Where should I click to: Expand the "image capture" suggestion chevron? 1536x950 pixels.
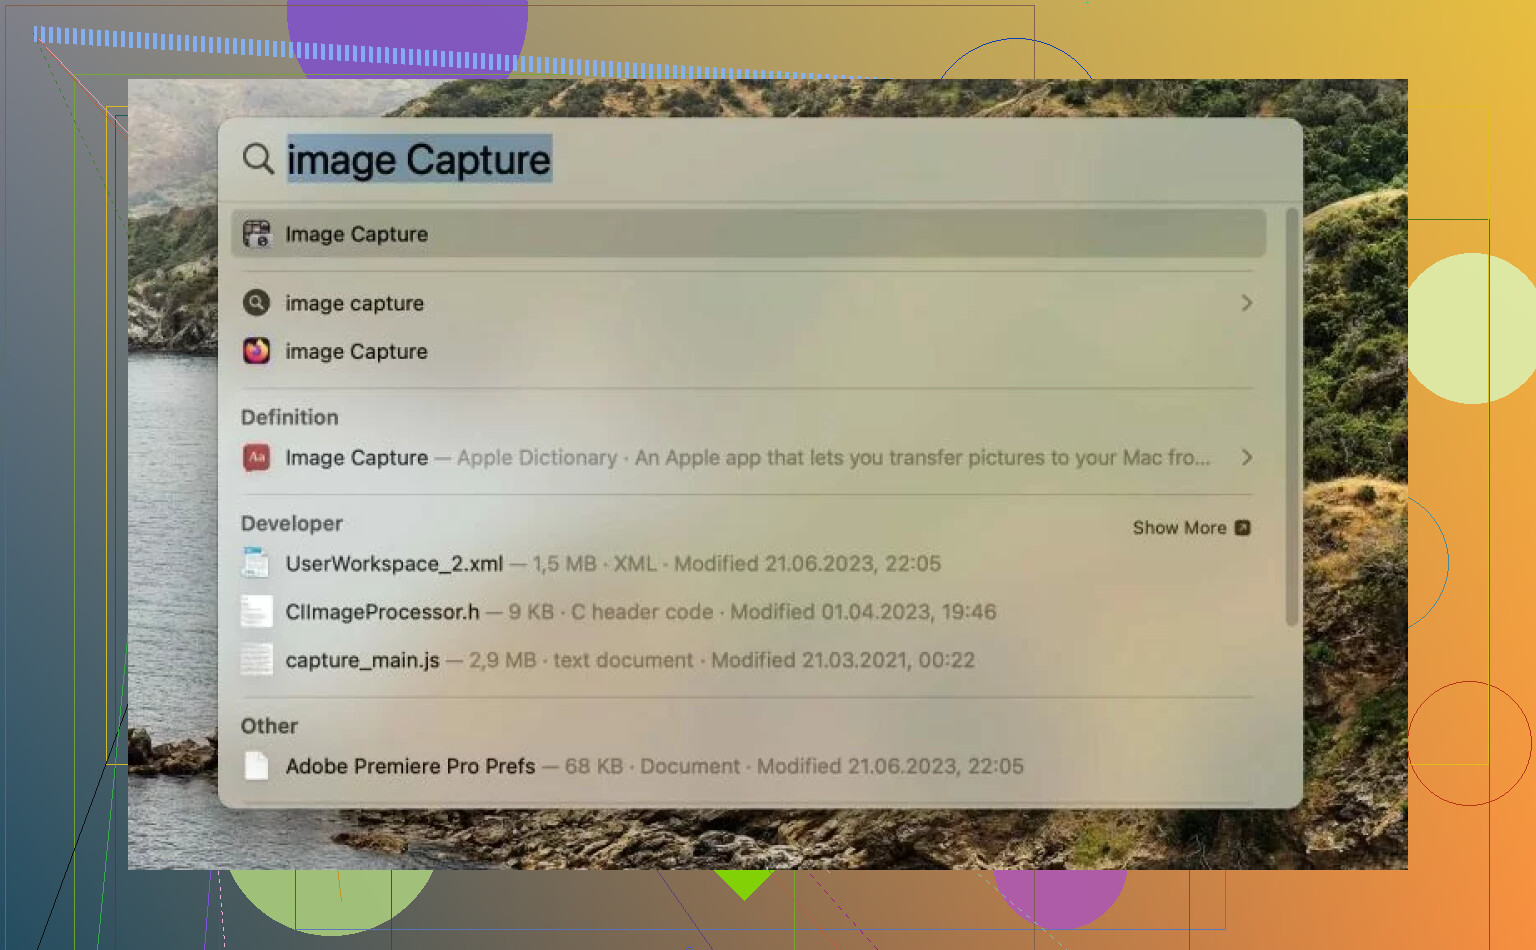[1246, 303]
